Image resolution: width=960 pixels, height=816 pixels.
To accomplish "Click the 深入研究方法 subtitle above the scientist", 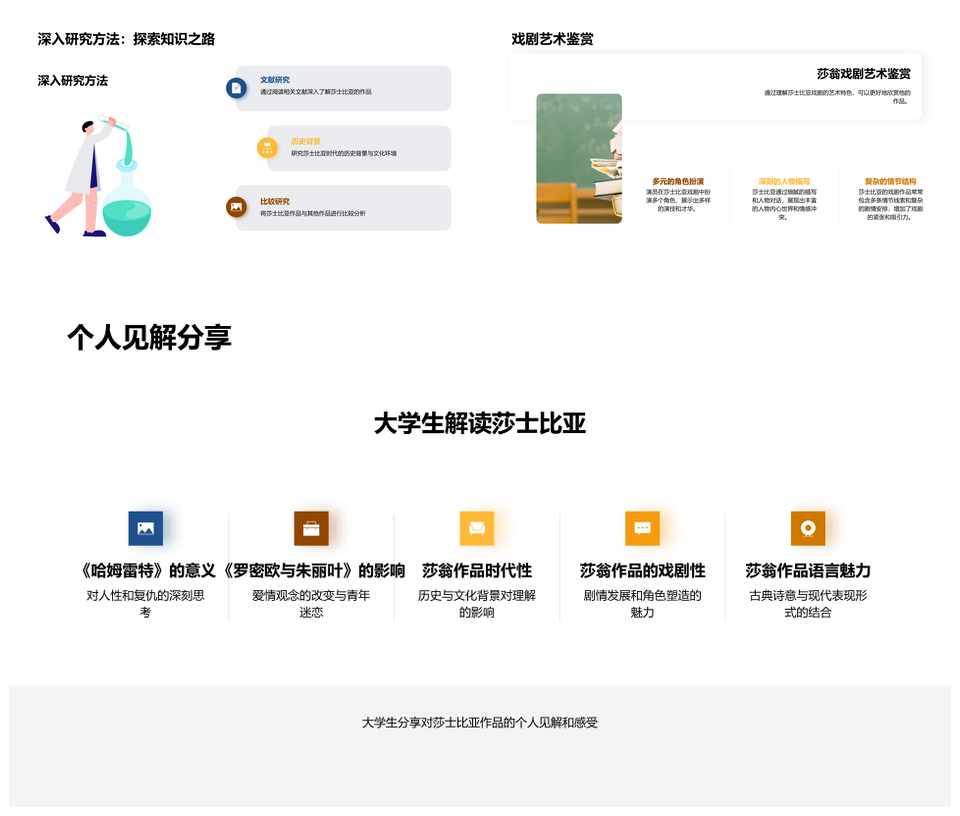I will coord(73,80).
